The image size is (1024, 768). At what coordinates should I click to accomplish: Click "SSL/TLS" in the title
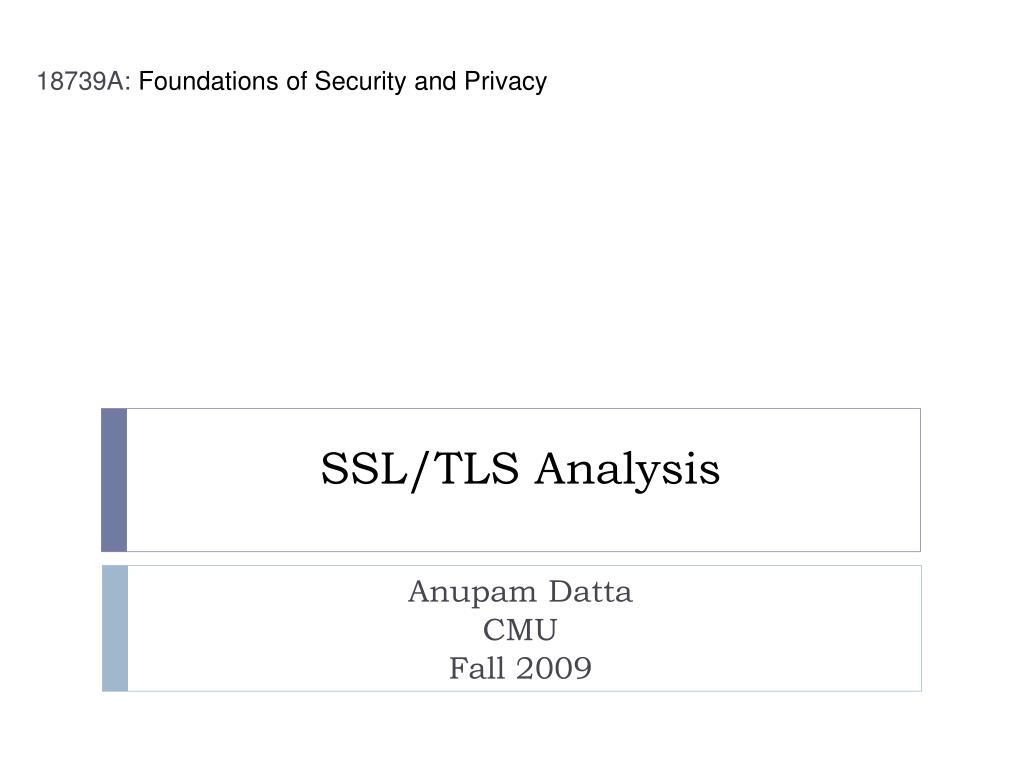[x=419, y=470]
